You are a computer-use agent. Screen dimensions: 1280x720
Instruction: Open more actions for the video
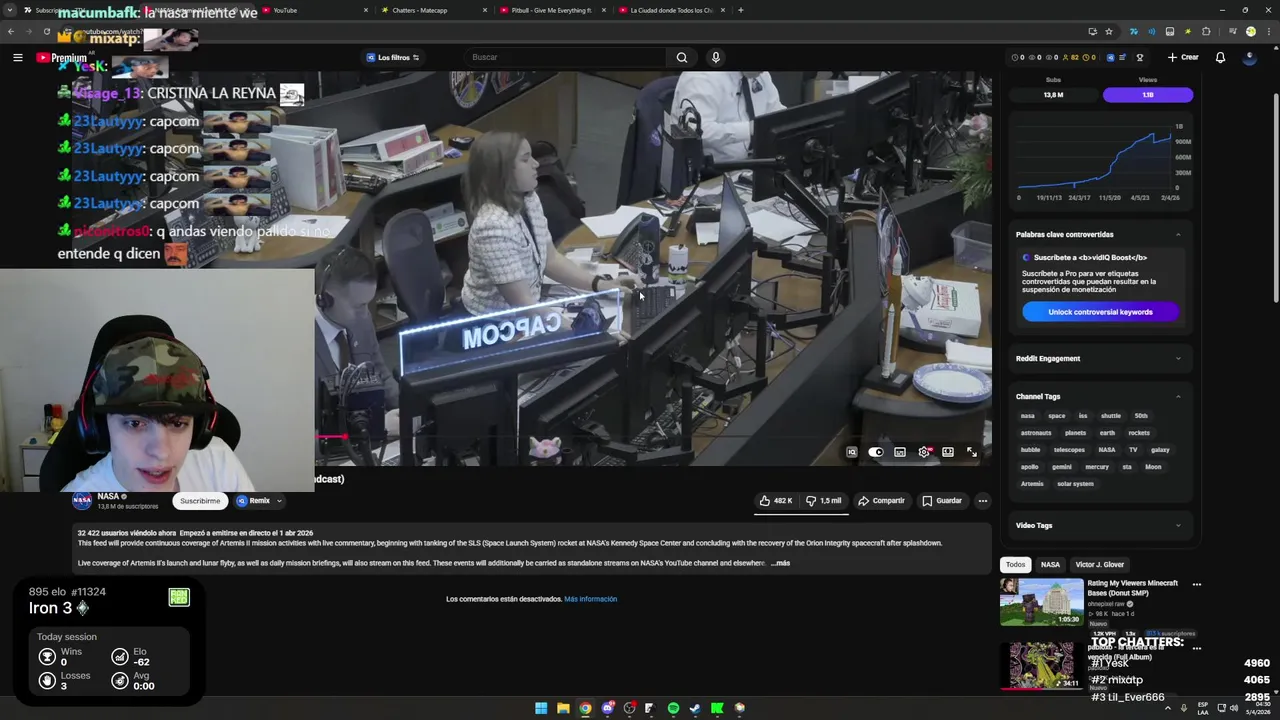[x=983, y=501]
